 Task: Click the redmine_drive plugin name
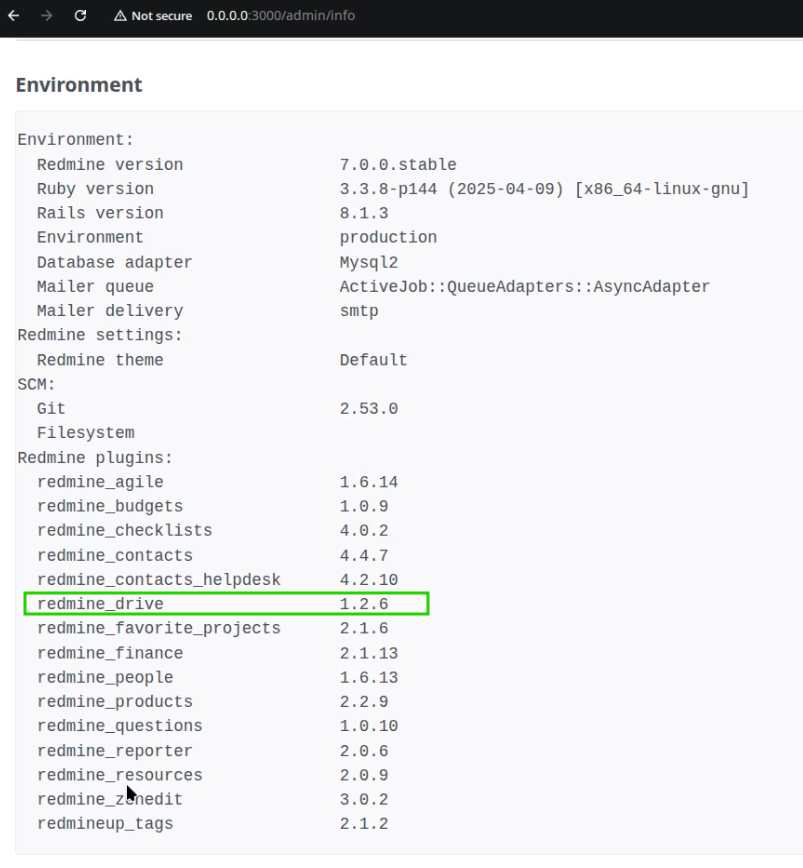(x=100, y=604)
